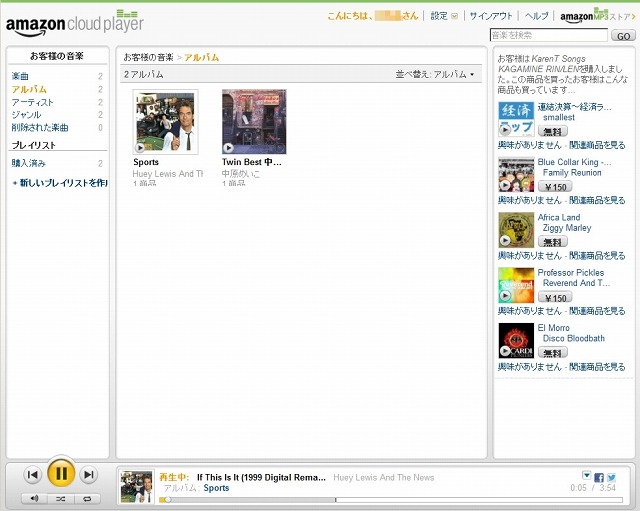Screen dimensions: 640x511
Task: Click the Amazon Cloud Player logo
Action: click(75, 23)
